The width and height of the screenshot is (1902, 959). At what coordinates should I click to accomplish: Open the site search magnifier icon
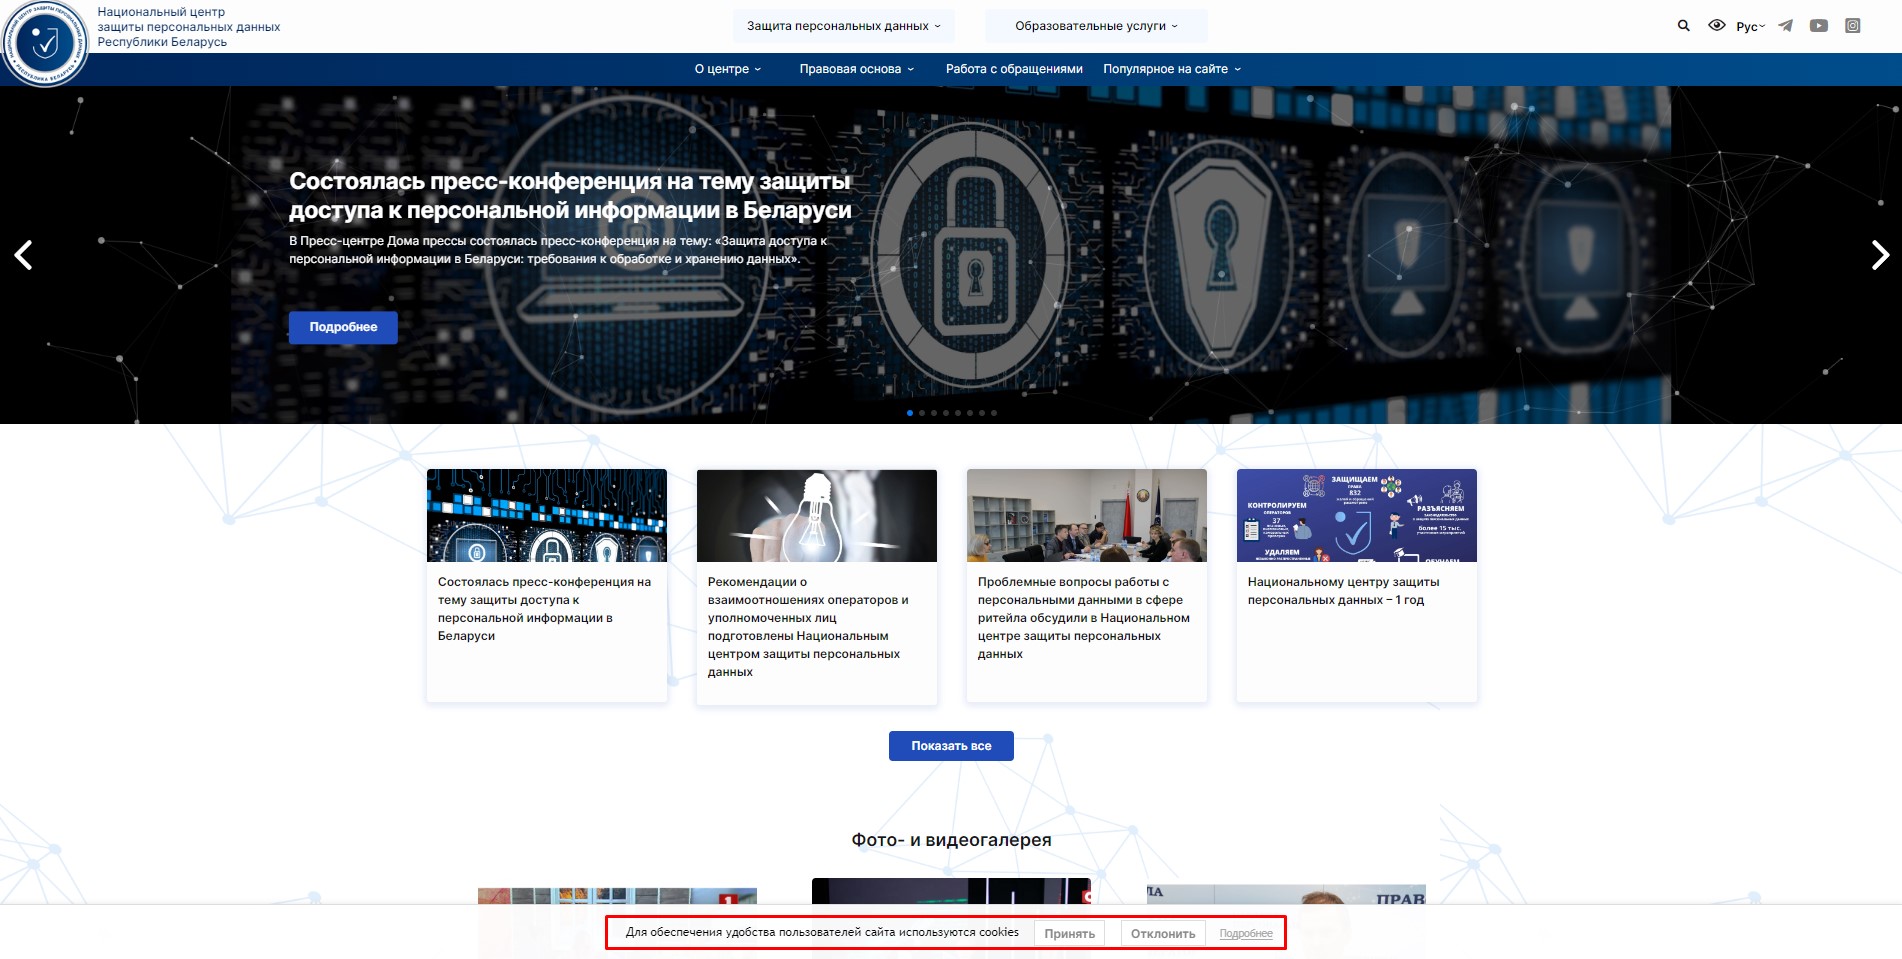coord(1683,26)
